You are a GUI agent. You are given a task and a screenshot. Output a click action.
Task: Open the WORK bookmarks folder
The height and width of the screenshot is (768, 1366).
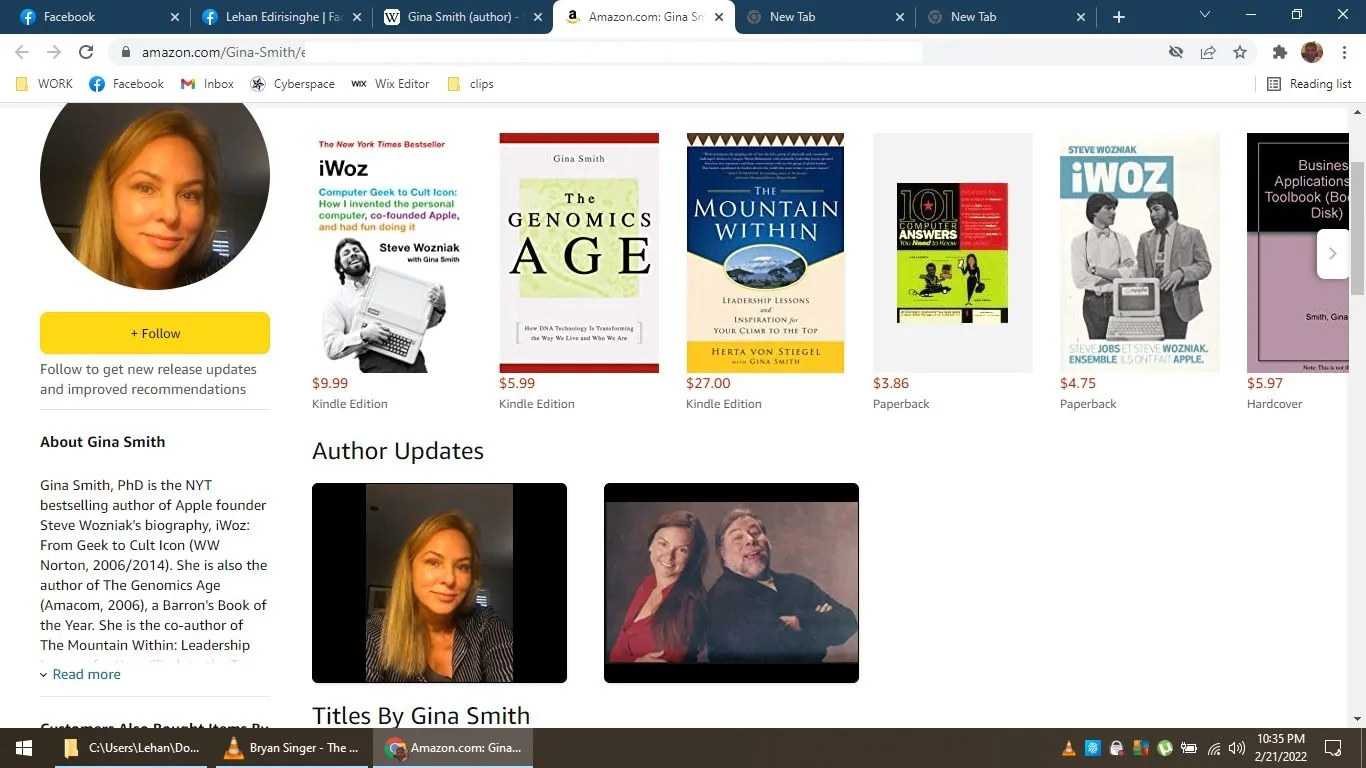tap(44, 84)
